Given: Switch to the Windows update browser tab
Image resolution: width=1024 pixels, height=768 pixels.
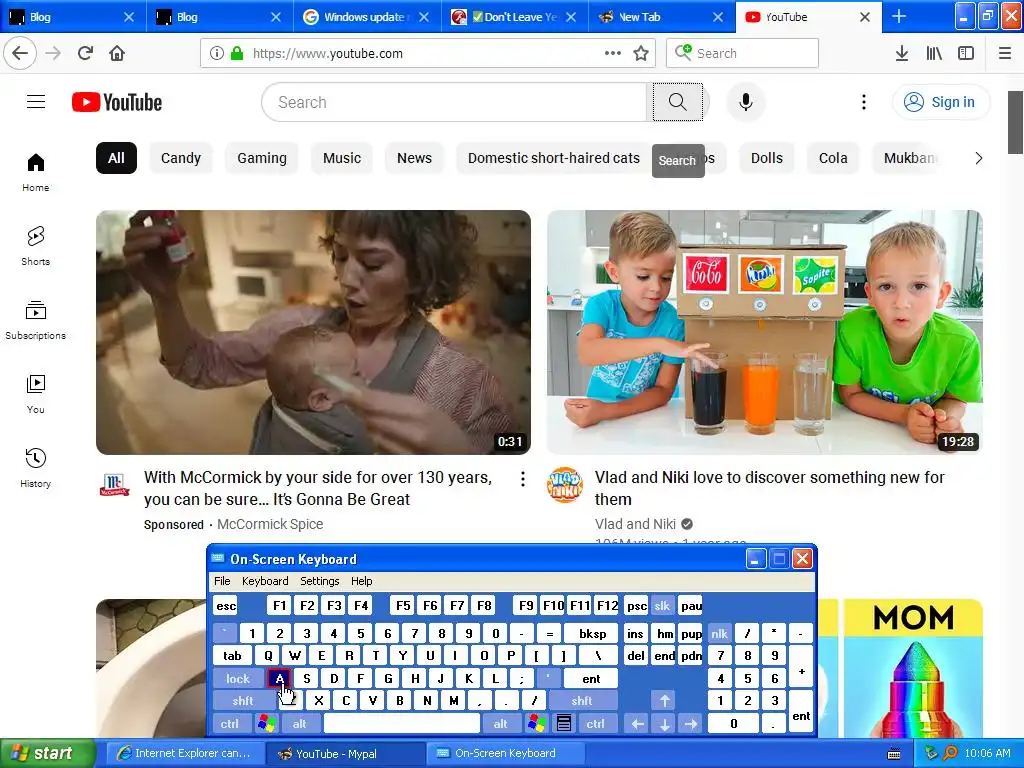Looking at the screenshot, I should [367, 17].
